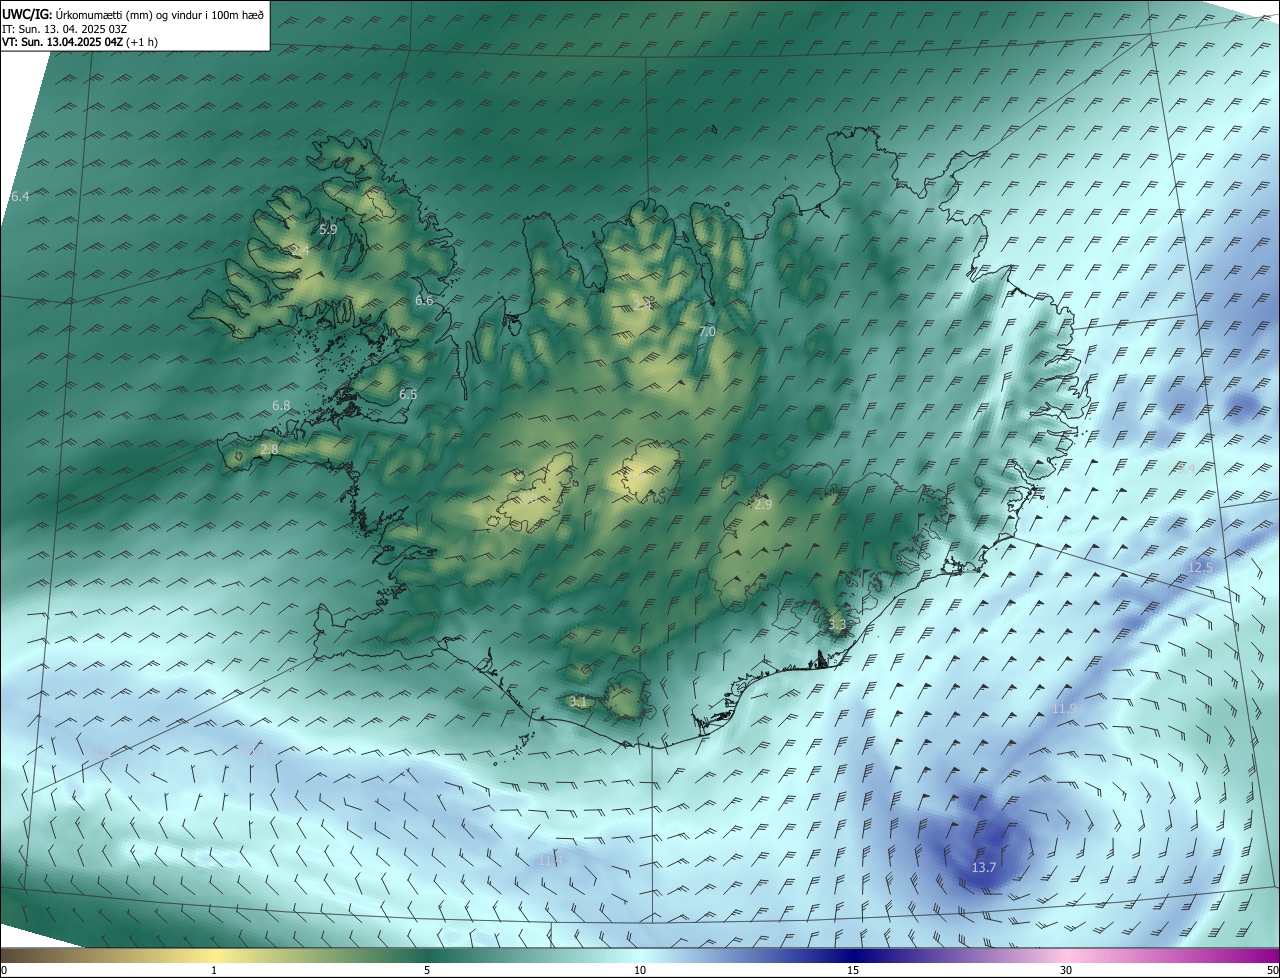Viewport: 1280px width, 978px height.
Task: Click the 6.4 value label
Action: pos(20,197)
